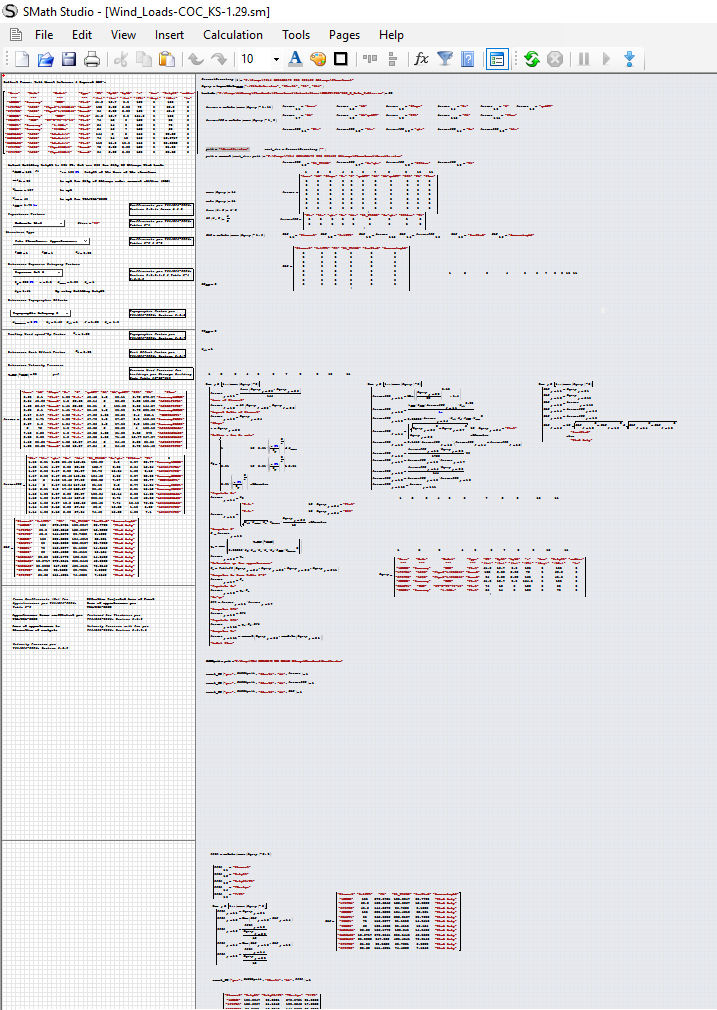Toggle the highlighted side panel button

[x=497, y=59]
